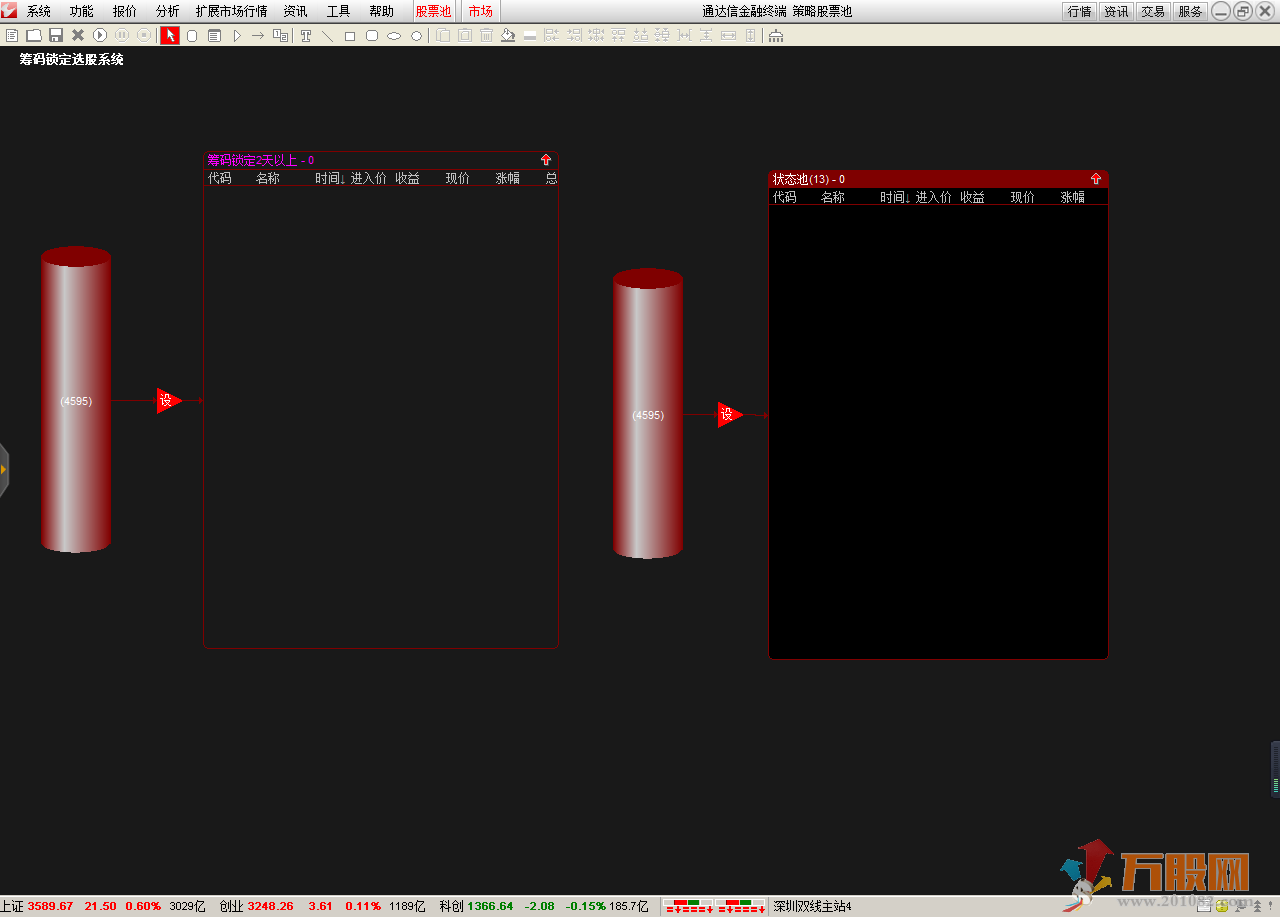Click the grayed trash bin icon

[x=486, y=35]
